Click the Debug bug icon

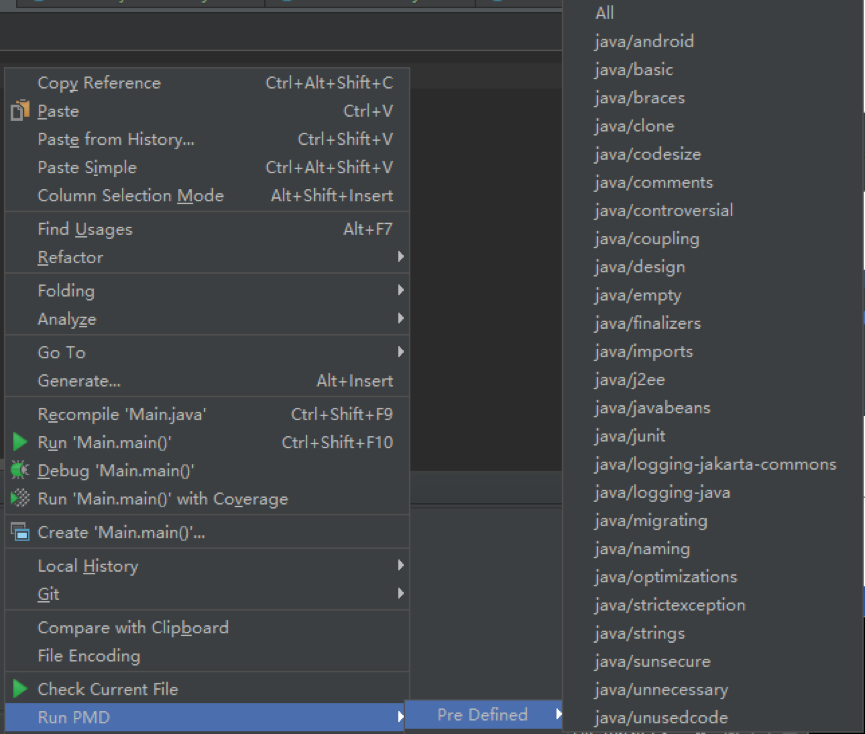[20, 470]
